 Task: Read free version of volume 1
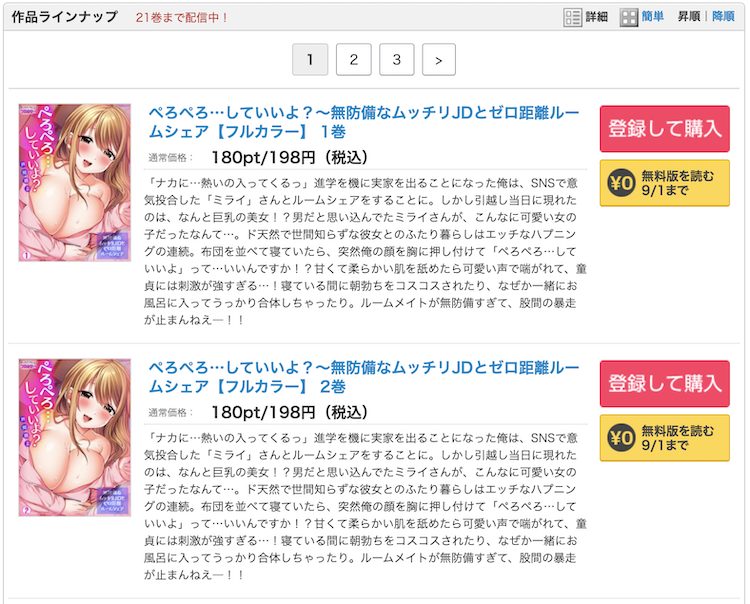tap(664, 183)
